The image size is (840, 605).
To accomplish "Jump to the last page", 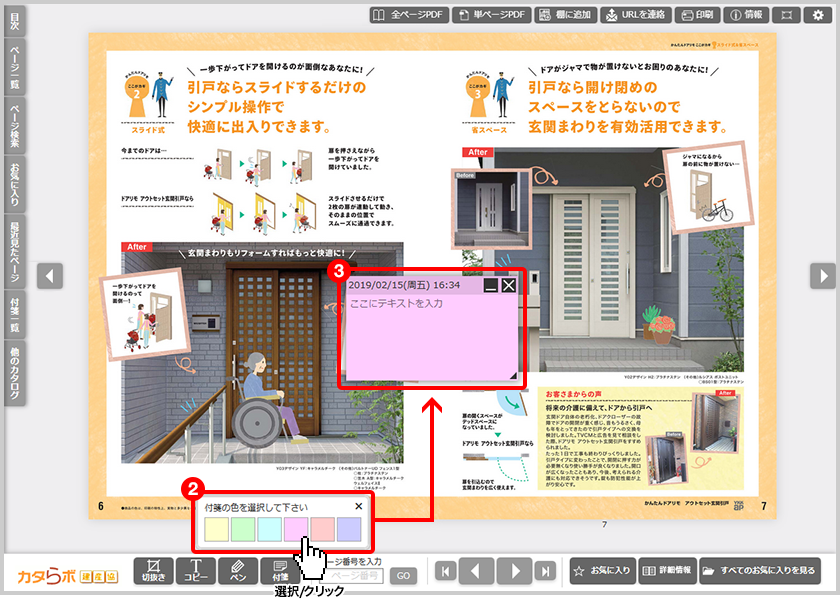I will [x=545, y=571].
